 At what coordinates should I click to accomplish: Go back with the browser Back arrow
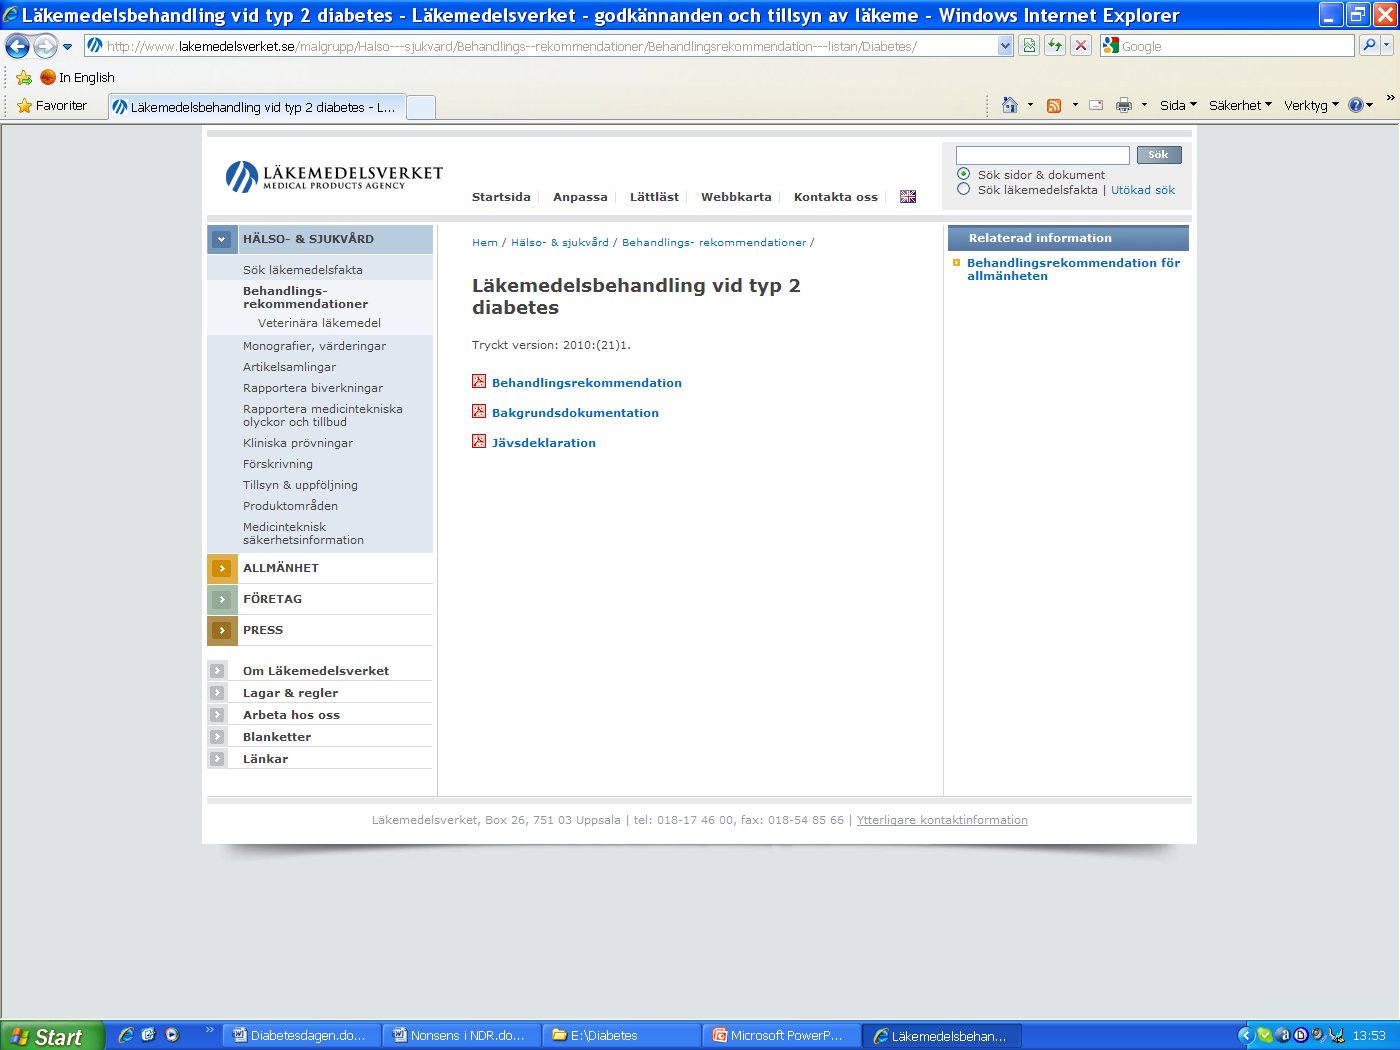(x=17, y=46)
